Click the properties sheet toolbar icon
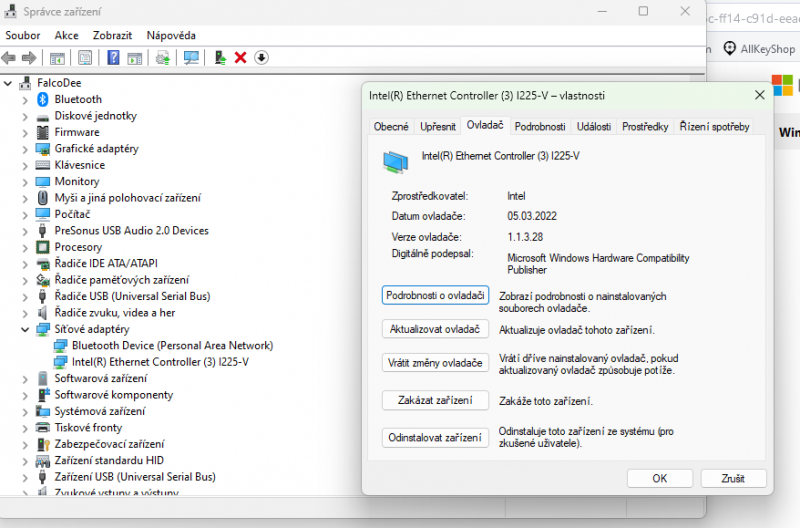 tap(85, 58)
